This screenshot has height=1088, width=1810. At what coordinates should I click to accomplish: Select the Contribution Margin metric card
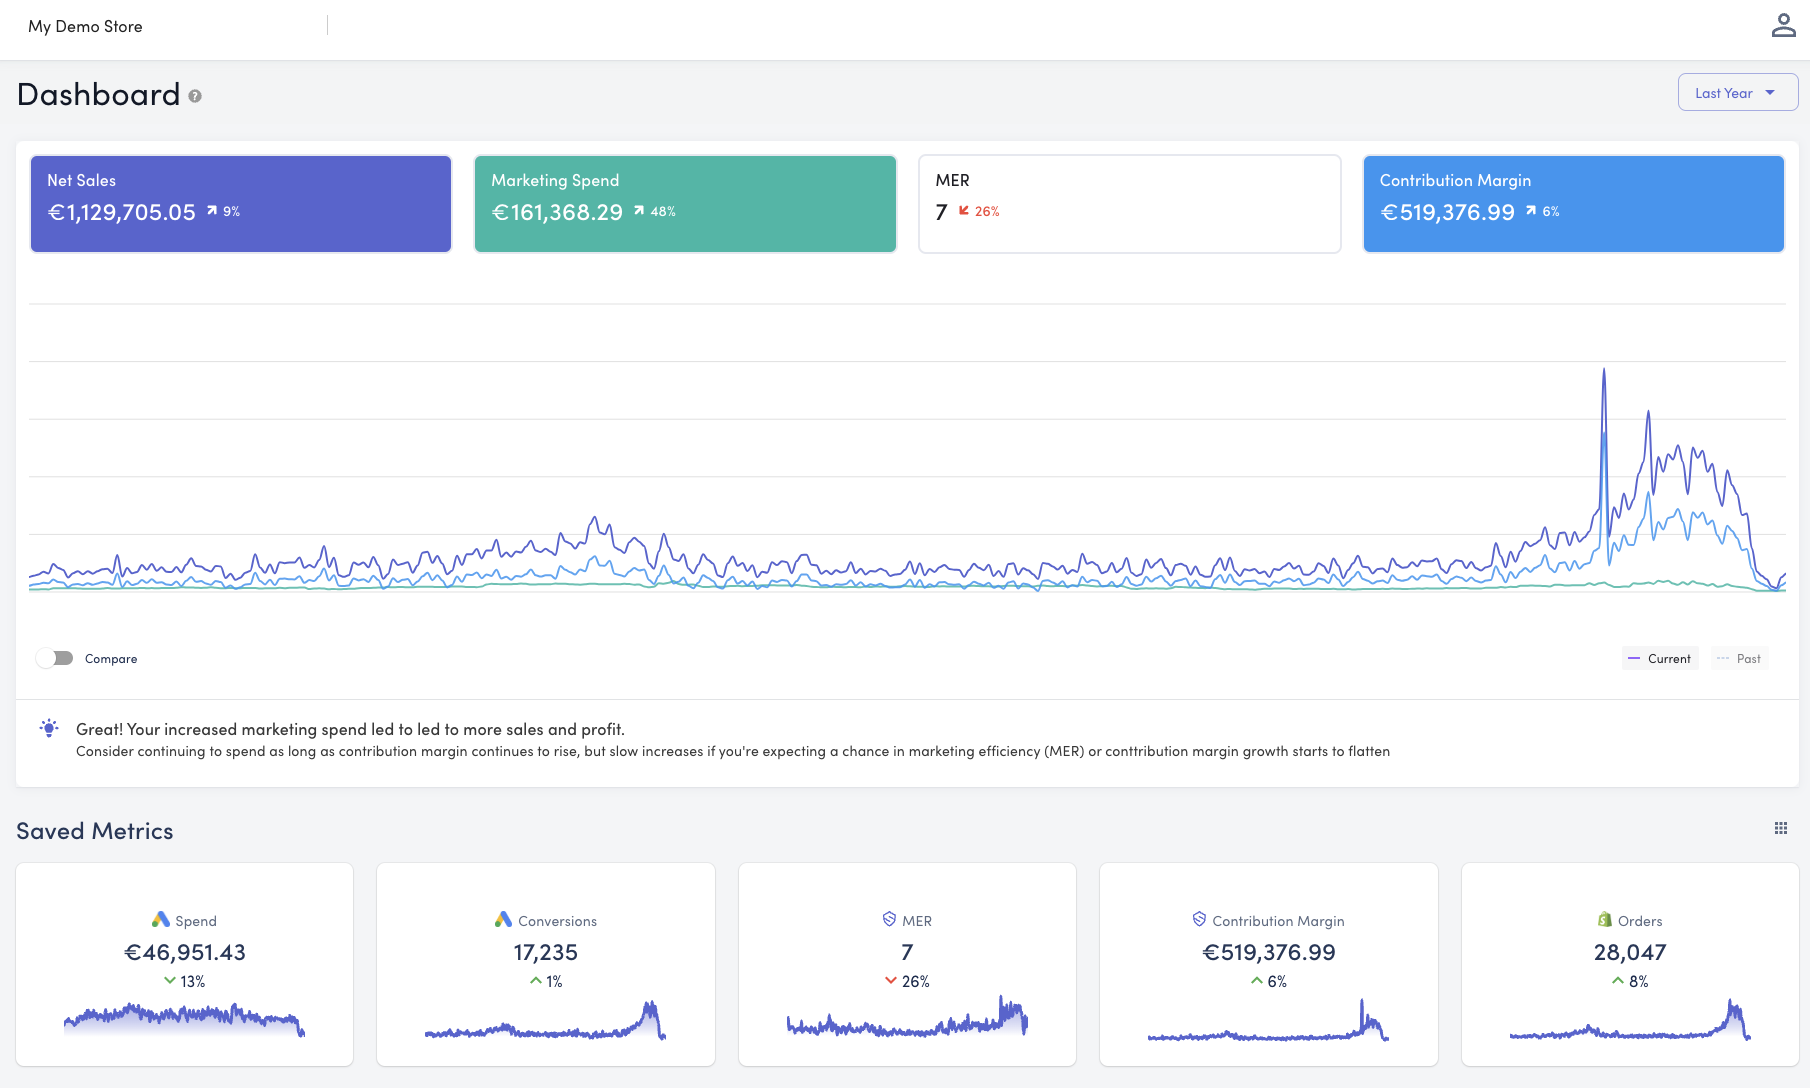1573,204
